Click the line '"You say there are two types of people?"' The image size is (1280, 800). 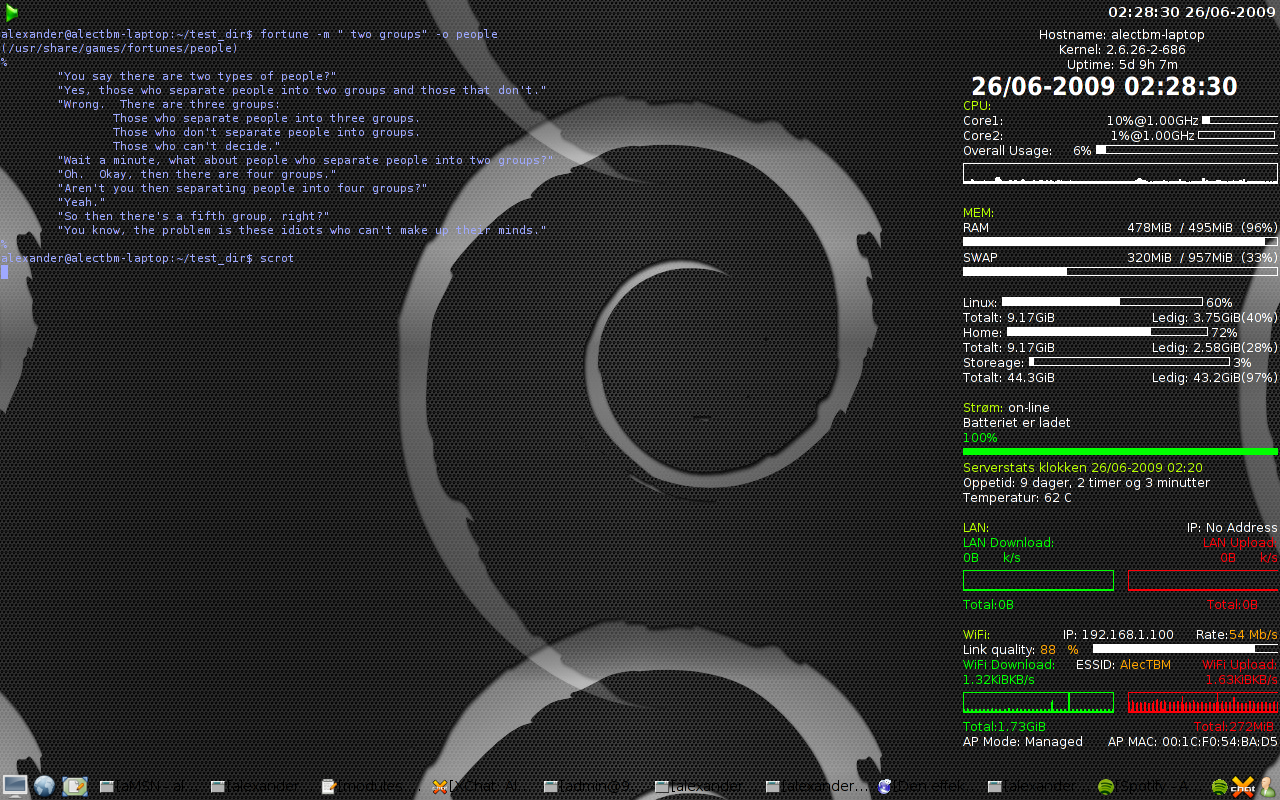[x=197, y=76]
